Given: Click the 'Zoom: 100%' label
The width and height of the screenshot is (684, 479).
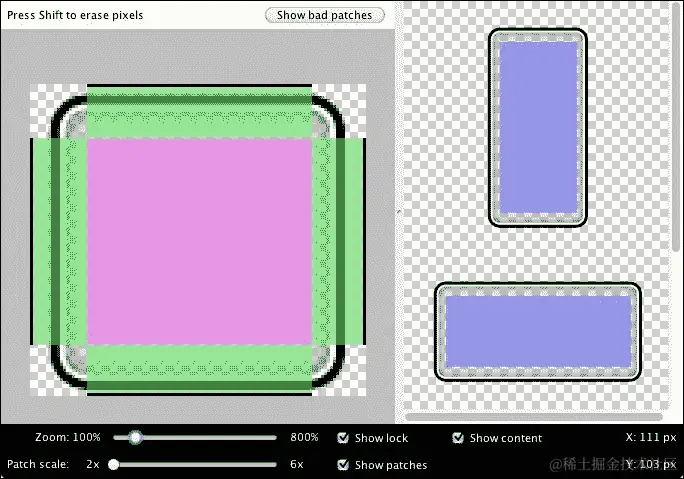Looking at the screenshot, I should (68, 437).
